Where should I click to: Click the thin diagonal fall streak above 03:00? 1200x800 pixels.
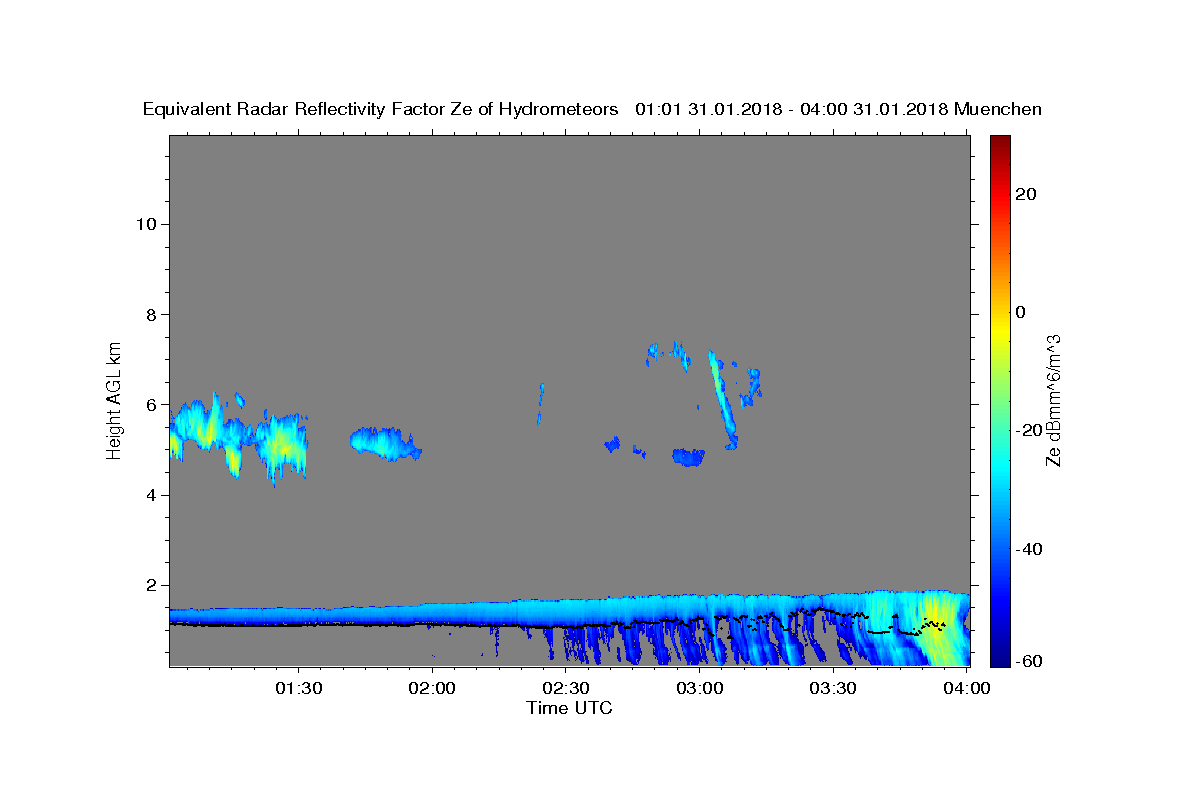click(721, 398)
